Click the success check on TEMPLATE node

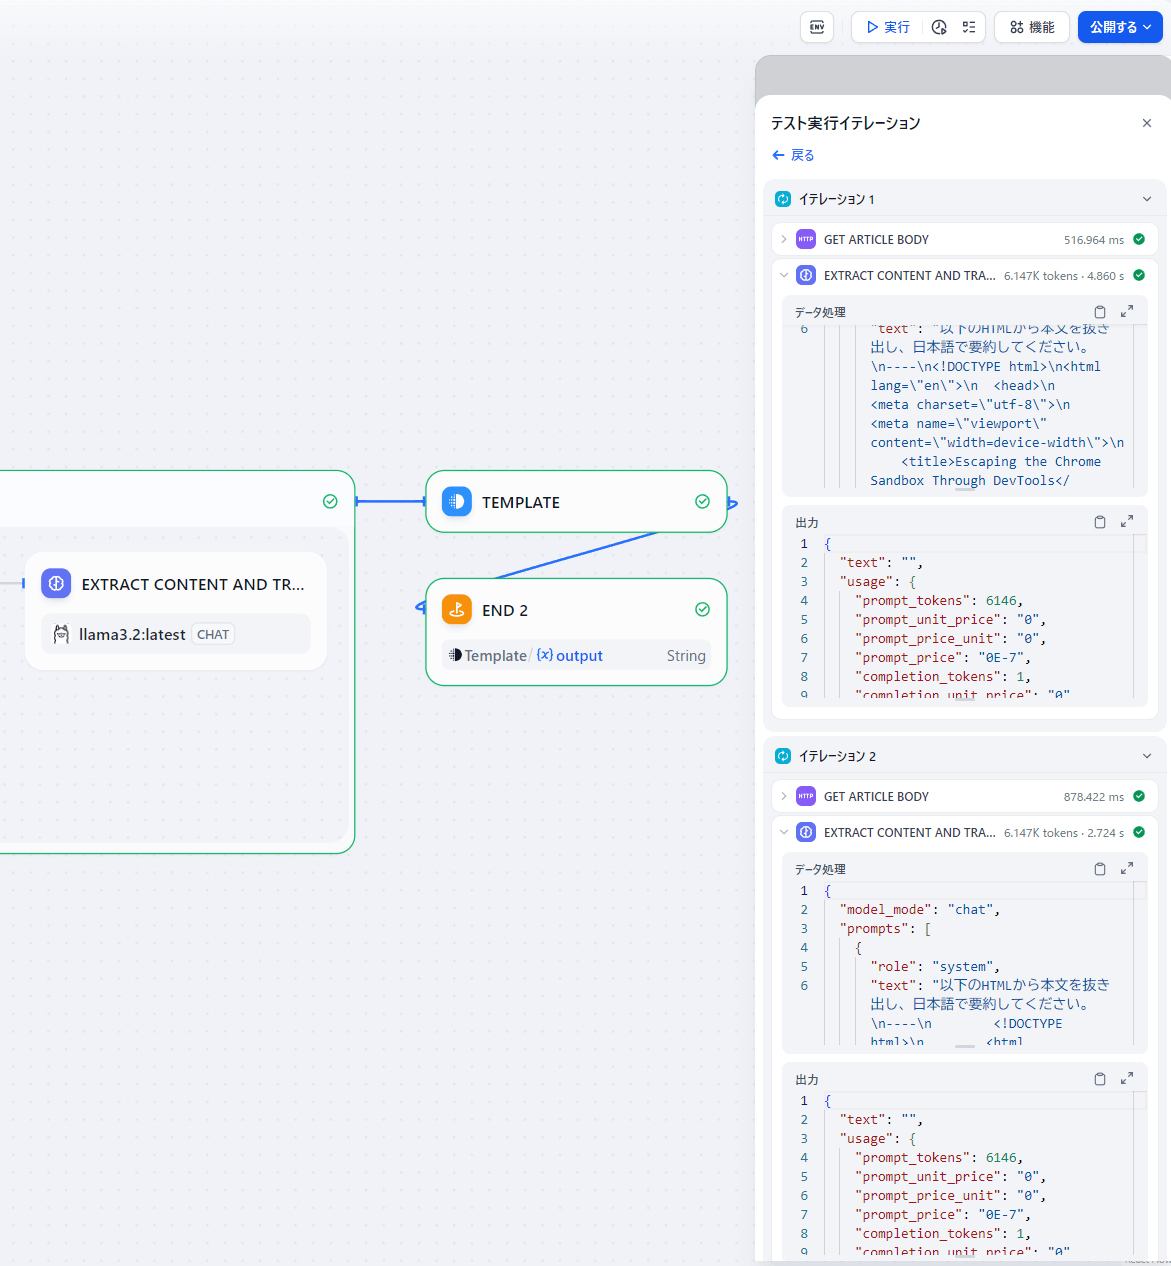(x=702, y=502)
